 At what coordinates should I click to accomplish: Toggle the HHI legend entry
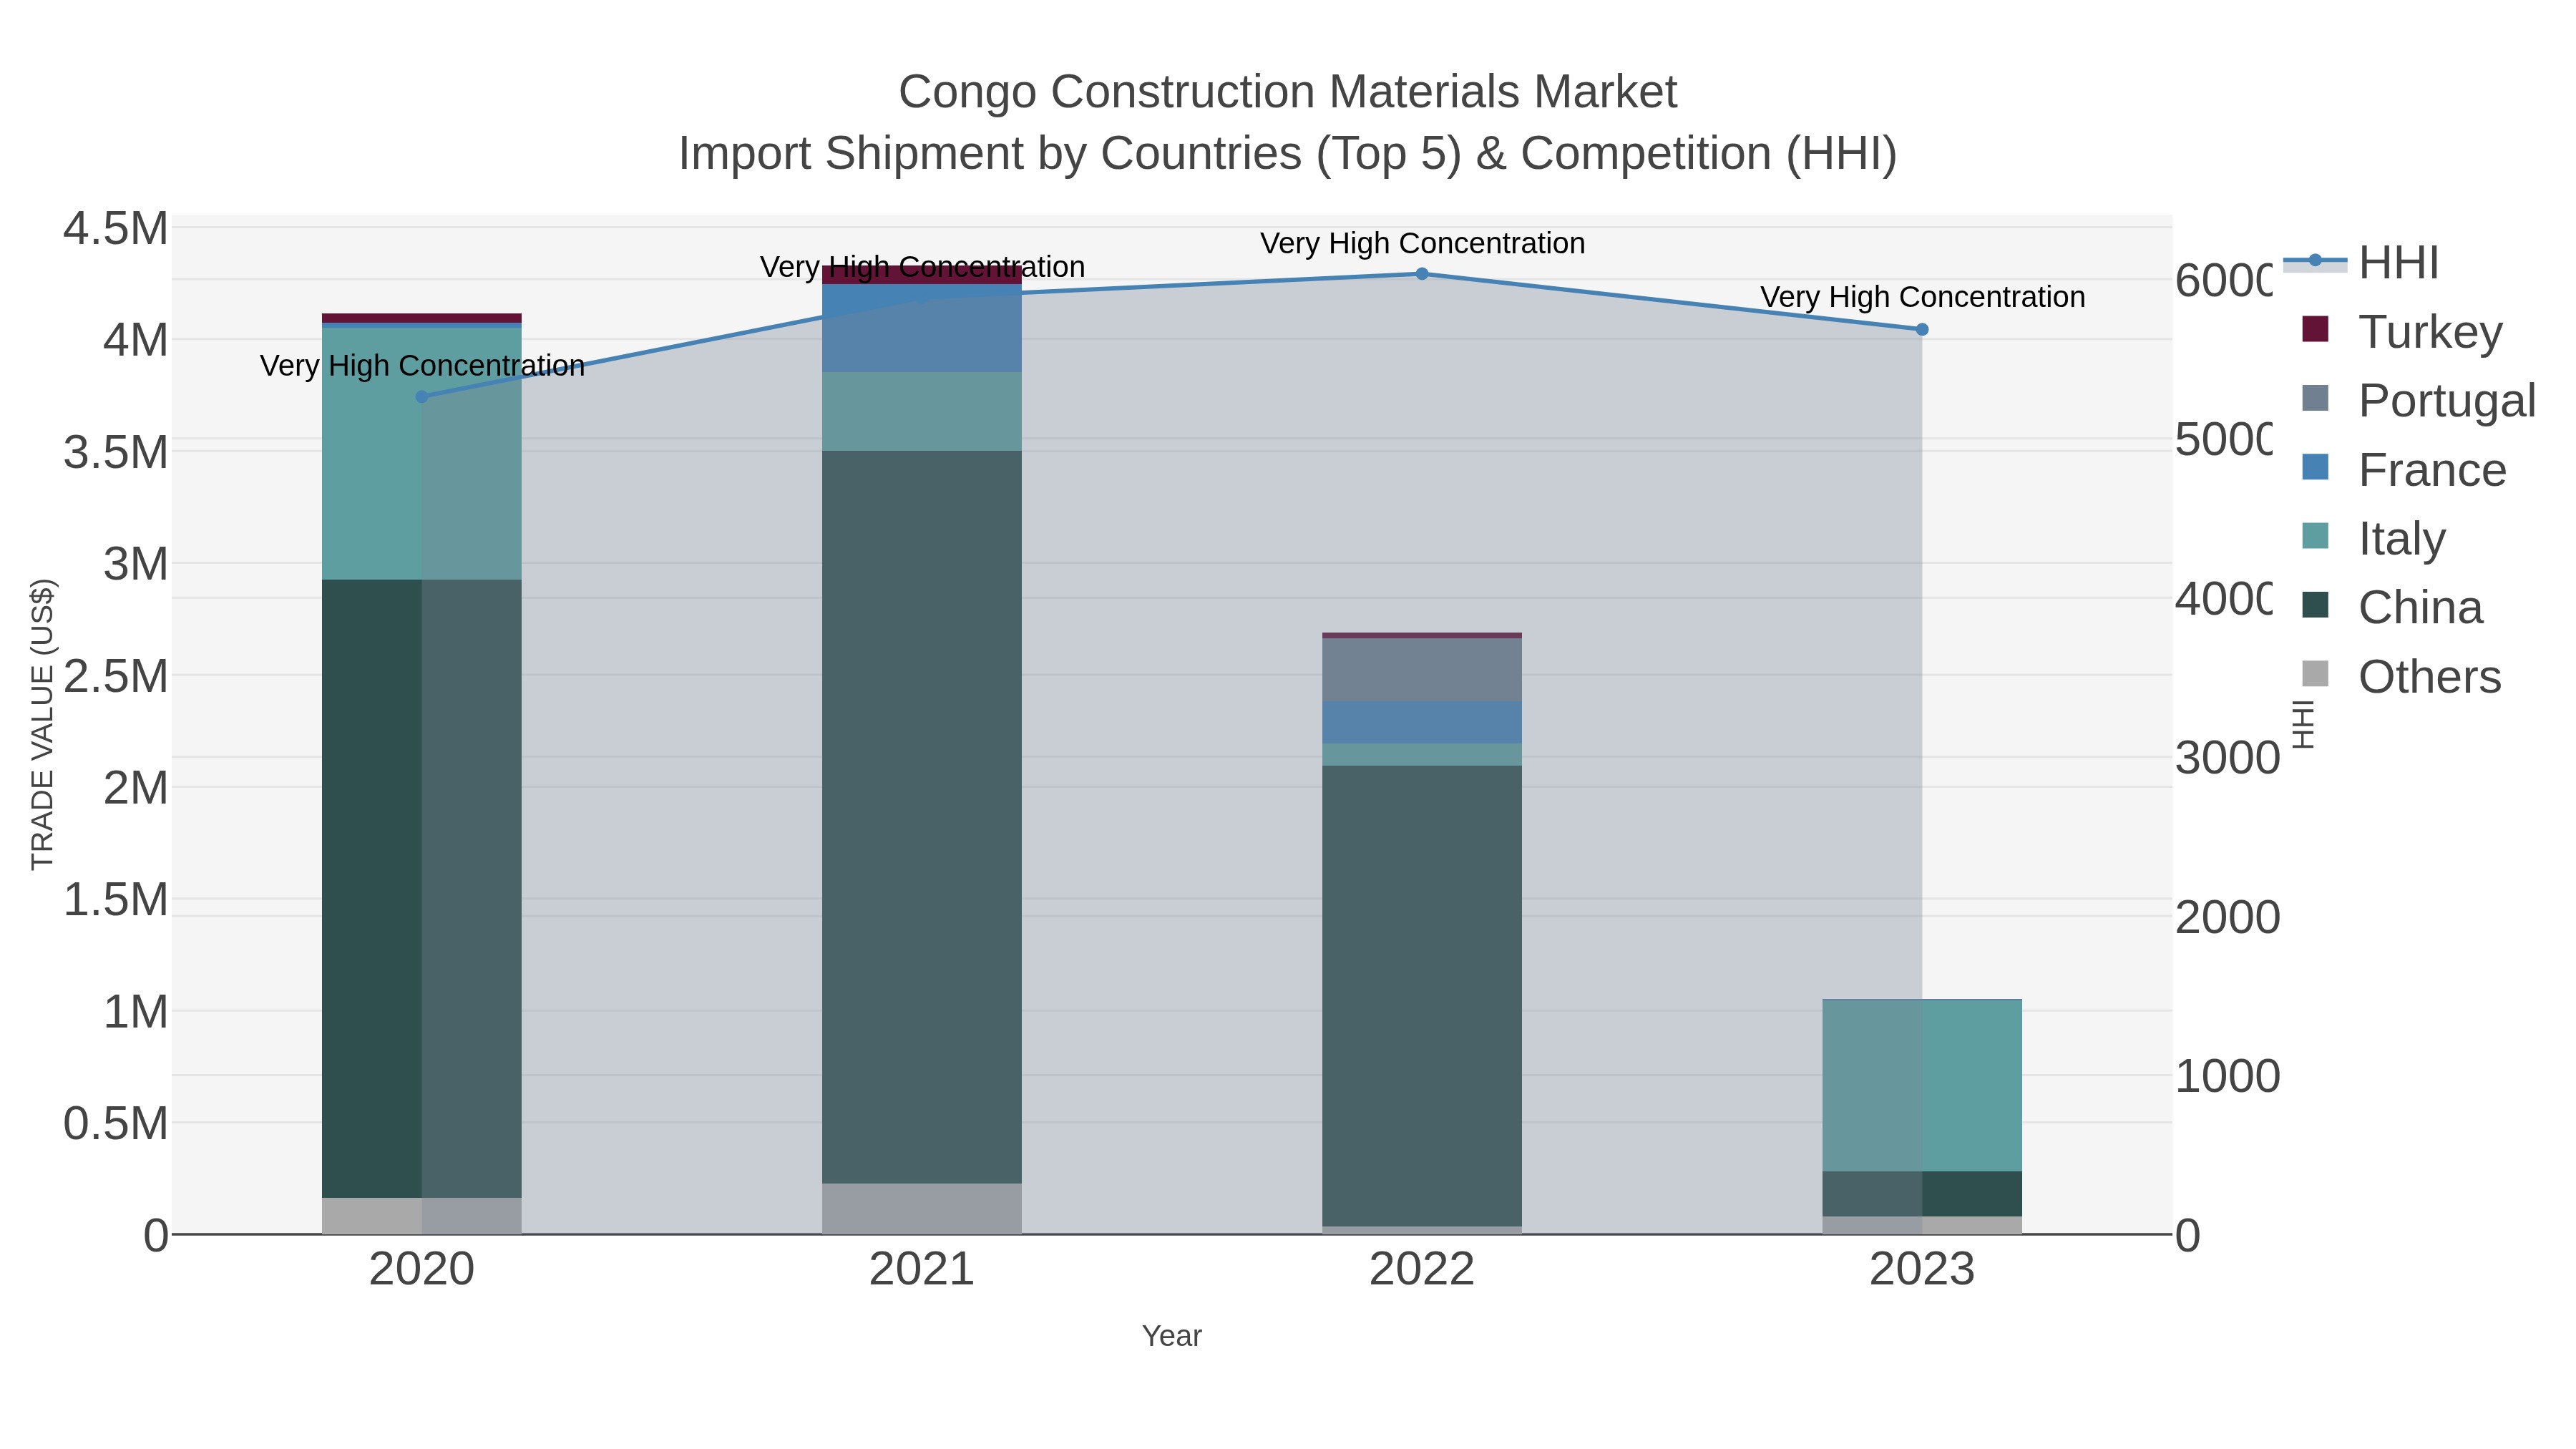2362,263
